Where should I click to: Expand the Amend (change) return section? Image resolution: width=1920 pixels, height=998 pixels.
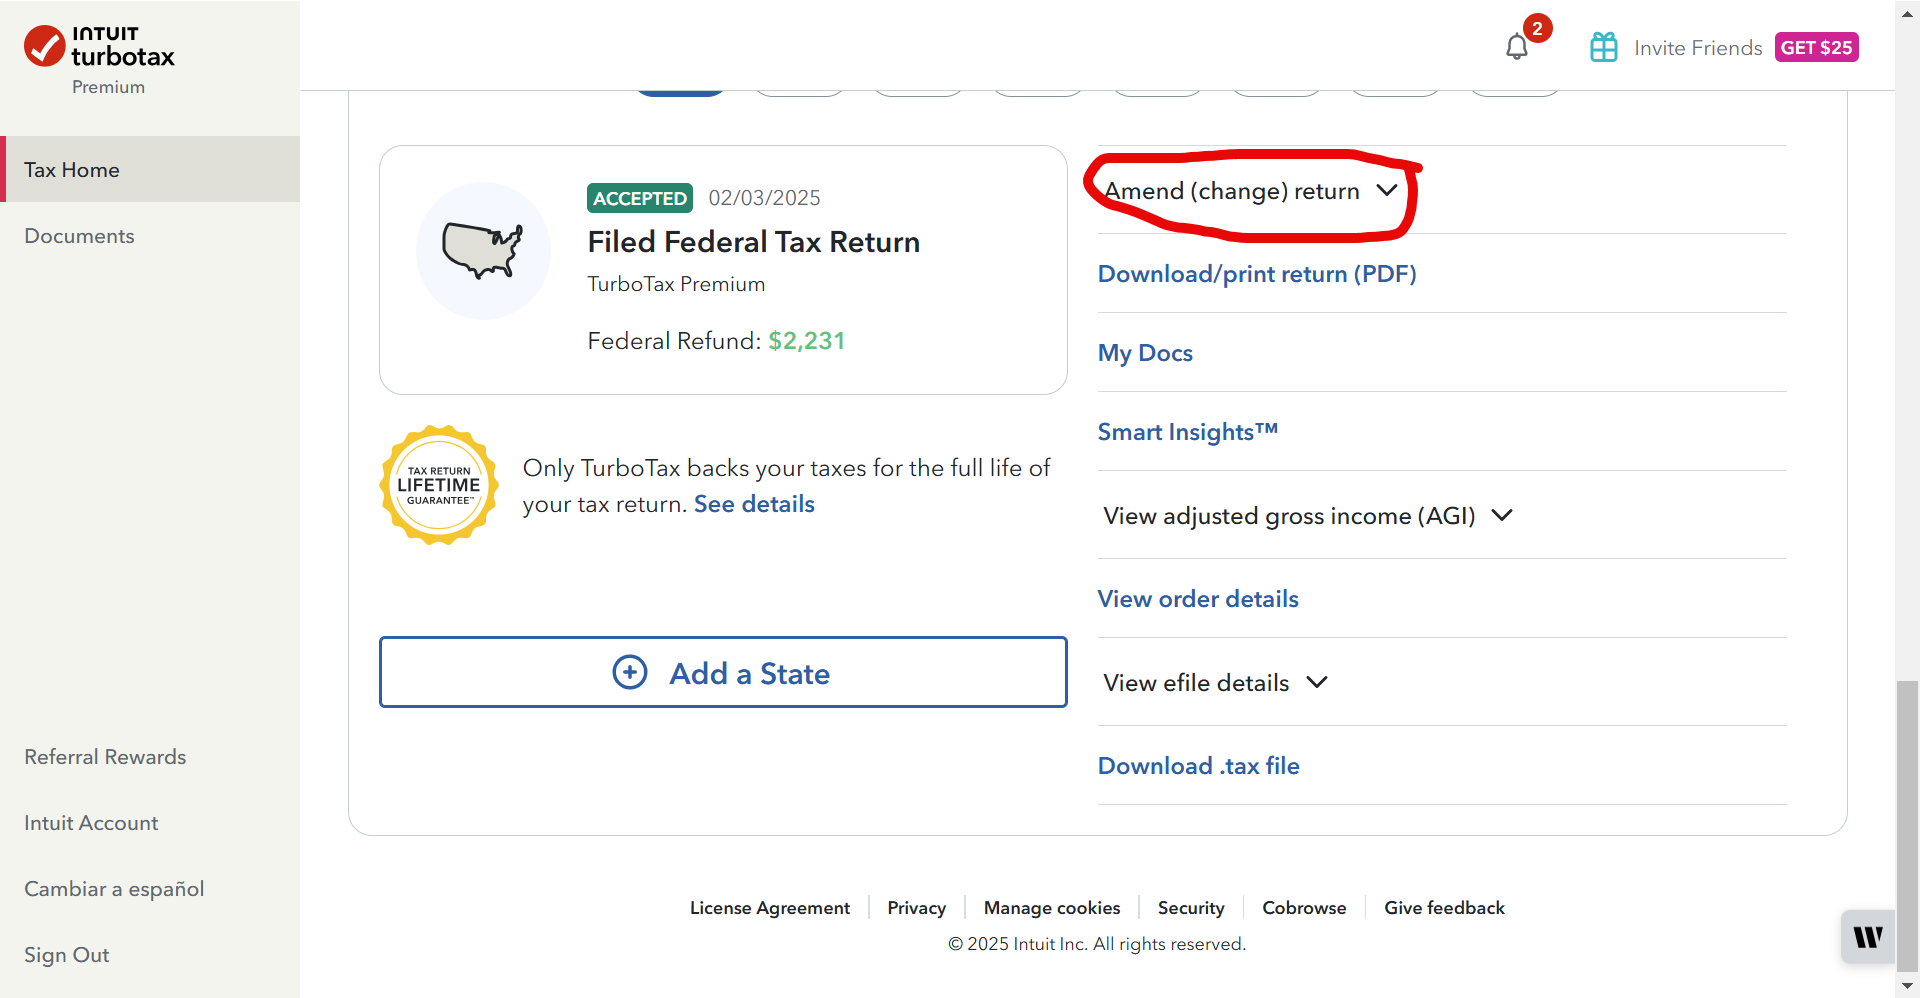click(1250, 191)
